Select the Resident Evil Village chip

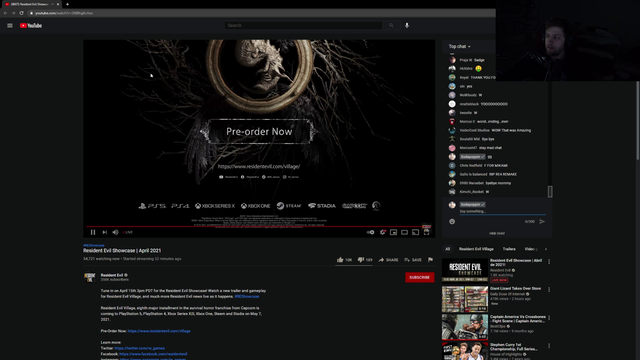coord(476,249)
